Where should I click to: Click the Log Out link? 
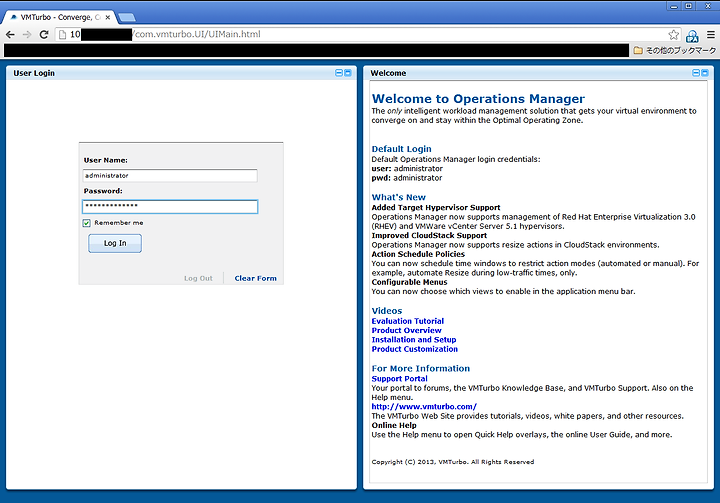[x=198, y=278]
